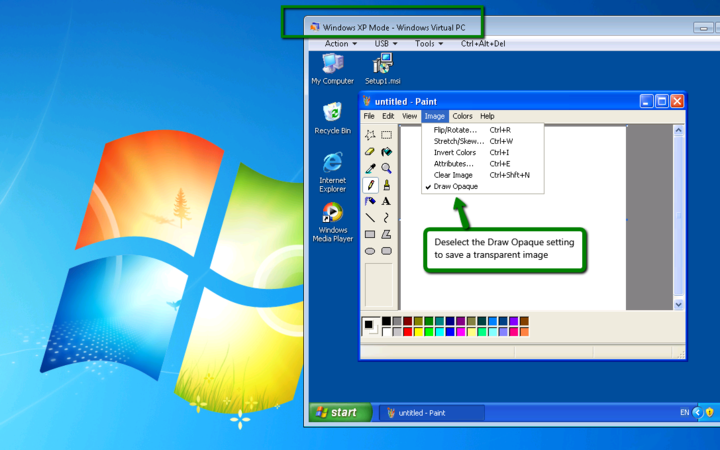Pick the Eraser tool in Paint
Viewport: 720px width, 450px height.
tap(370, 152)
